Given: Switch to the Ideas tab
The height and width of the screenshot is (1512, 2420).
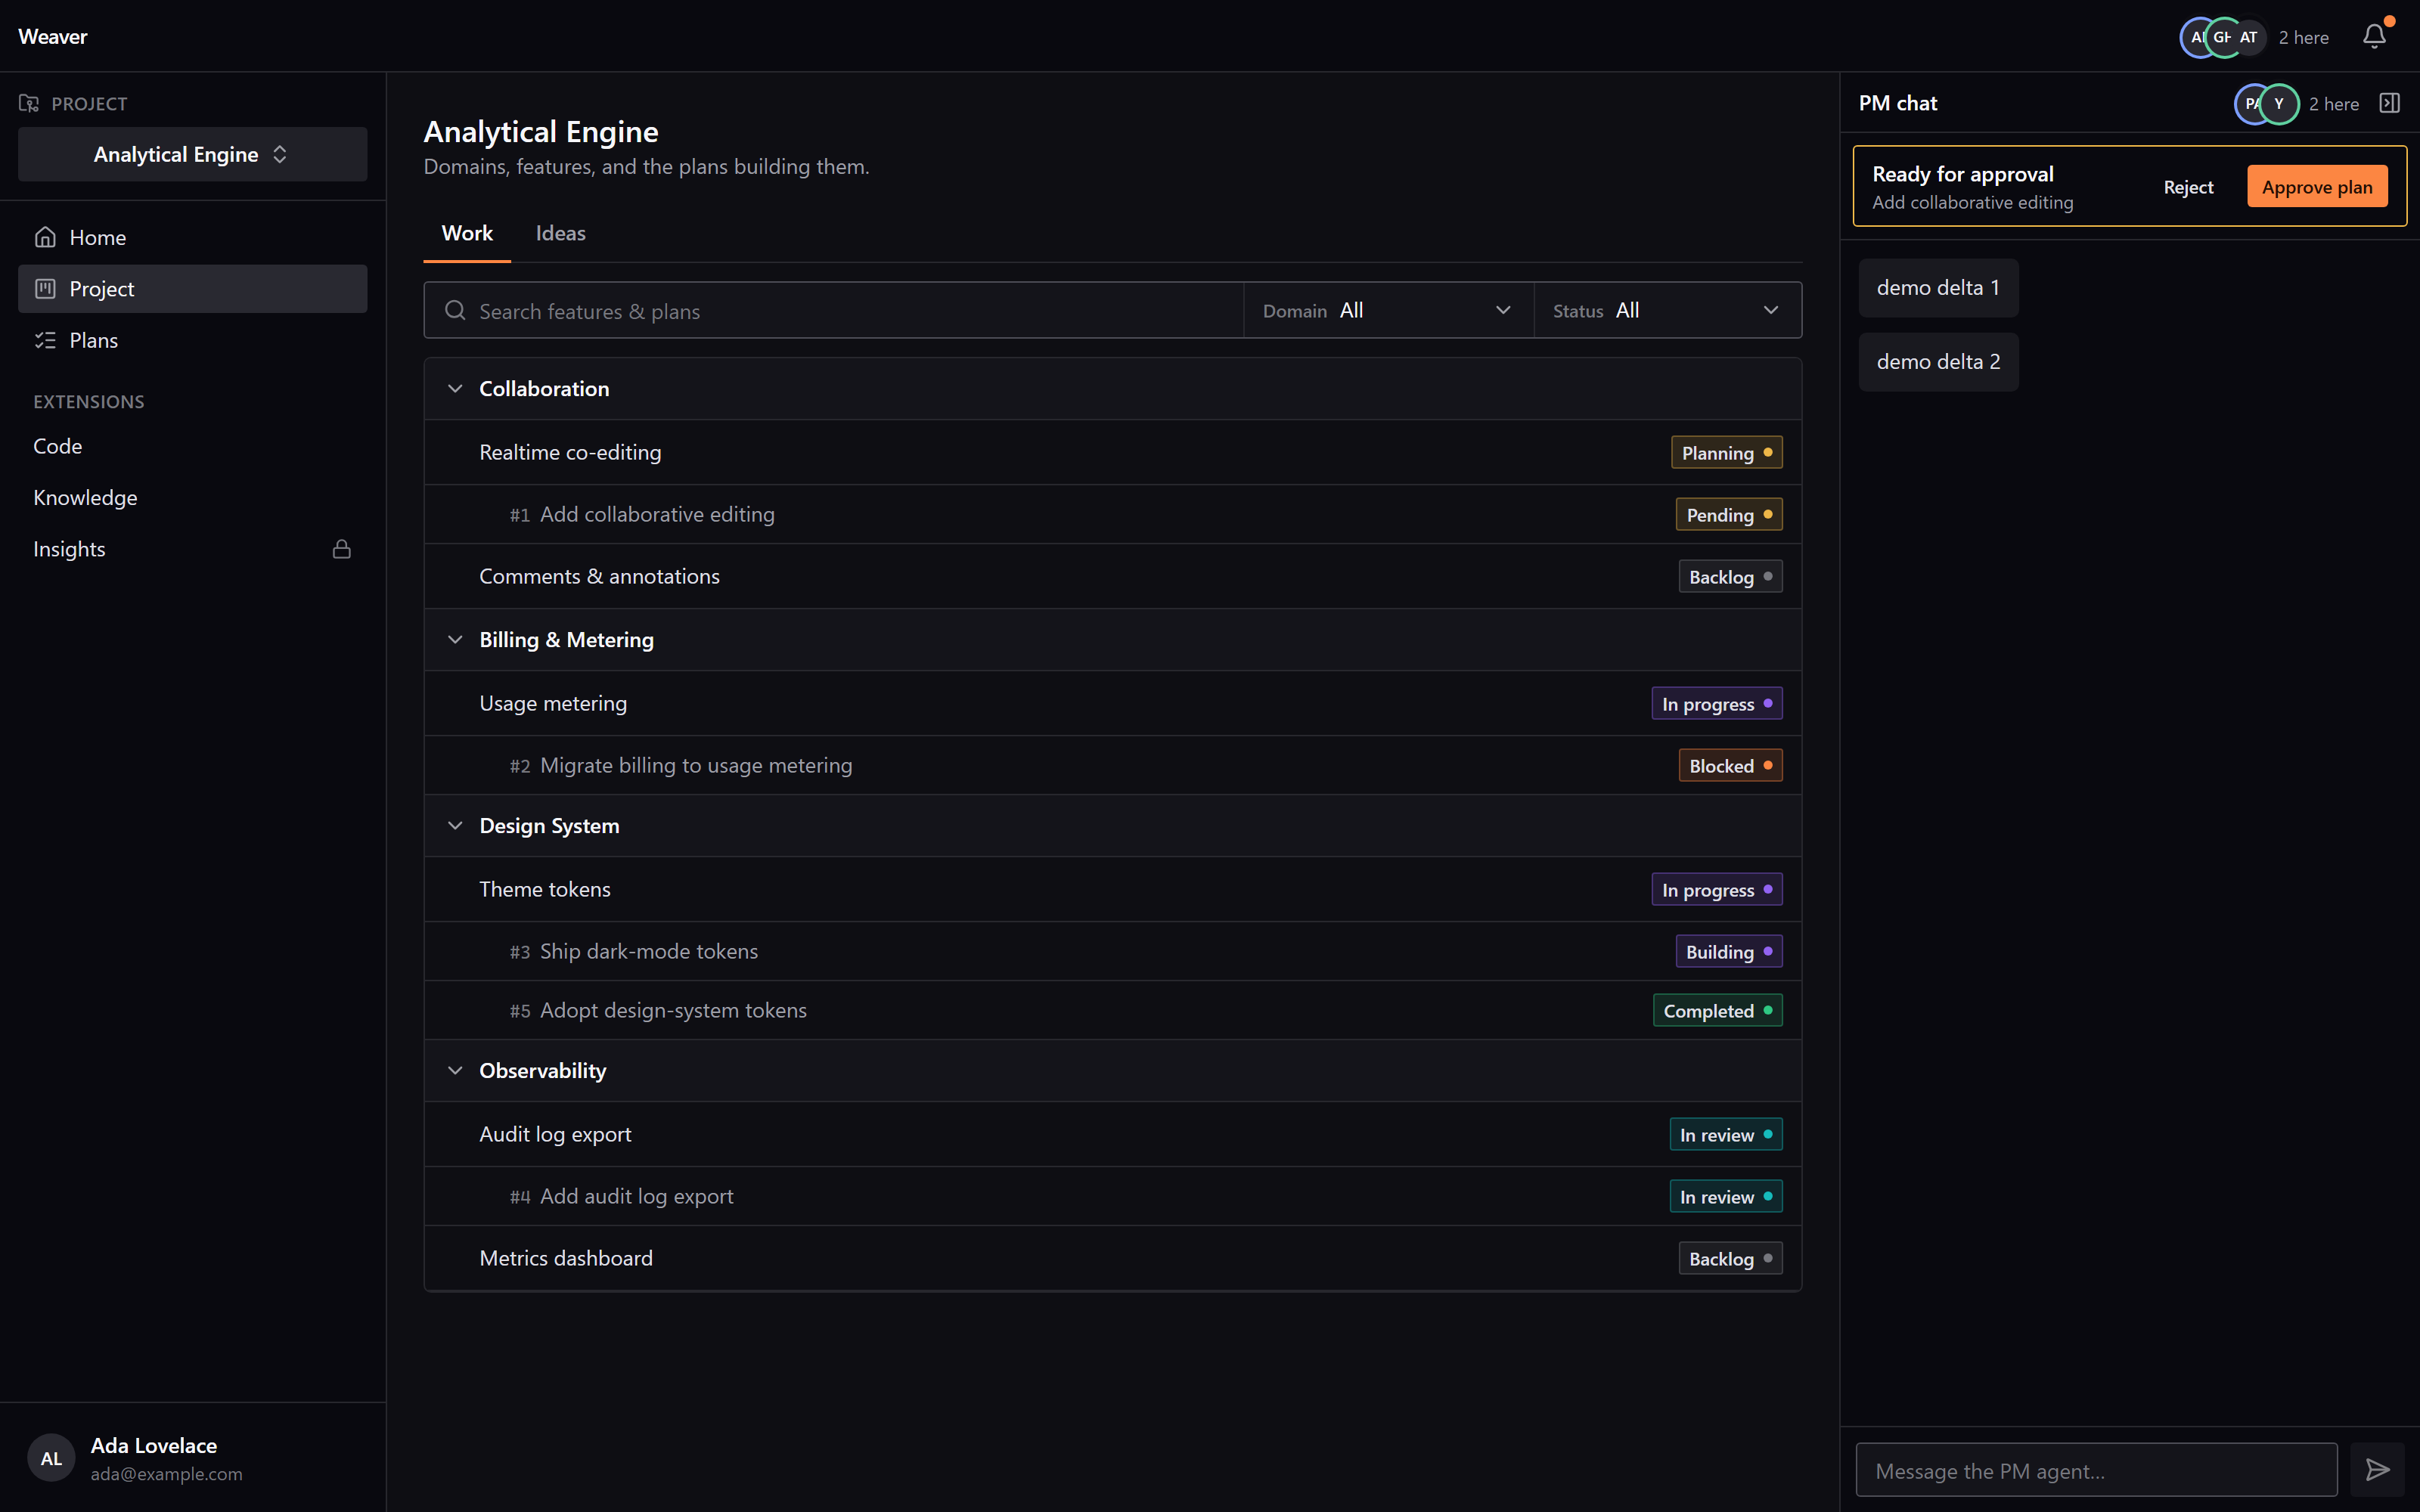Looking at the screenshot, I should (x=560, y=233).
